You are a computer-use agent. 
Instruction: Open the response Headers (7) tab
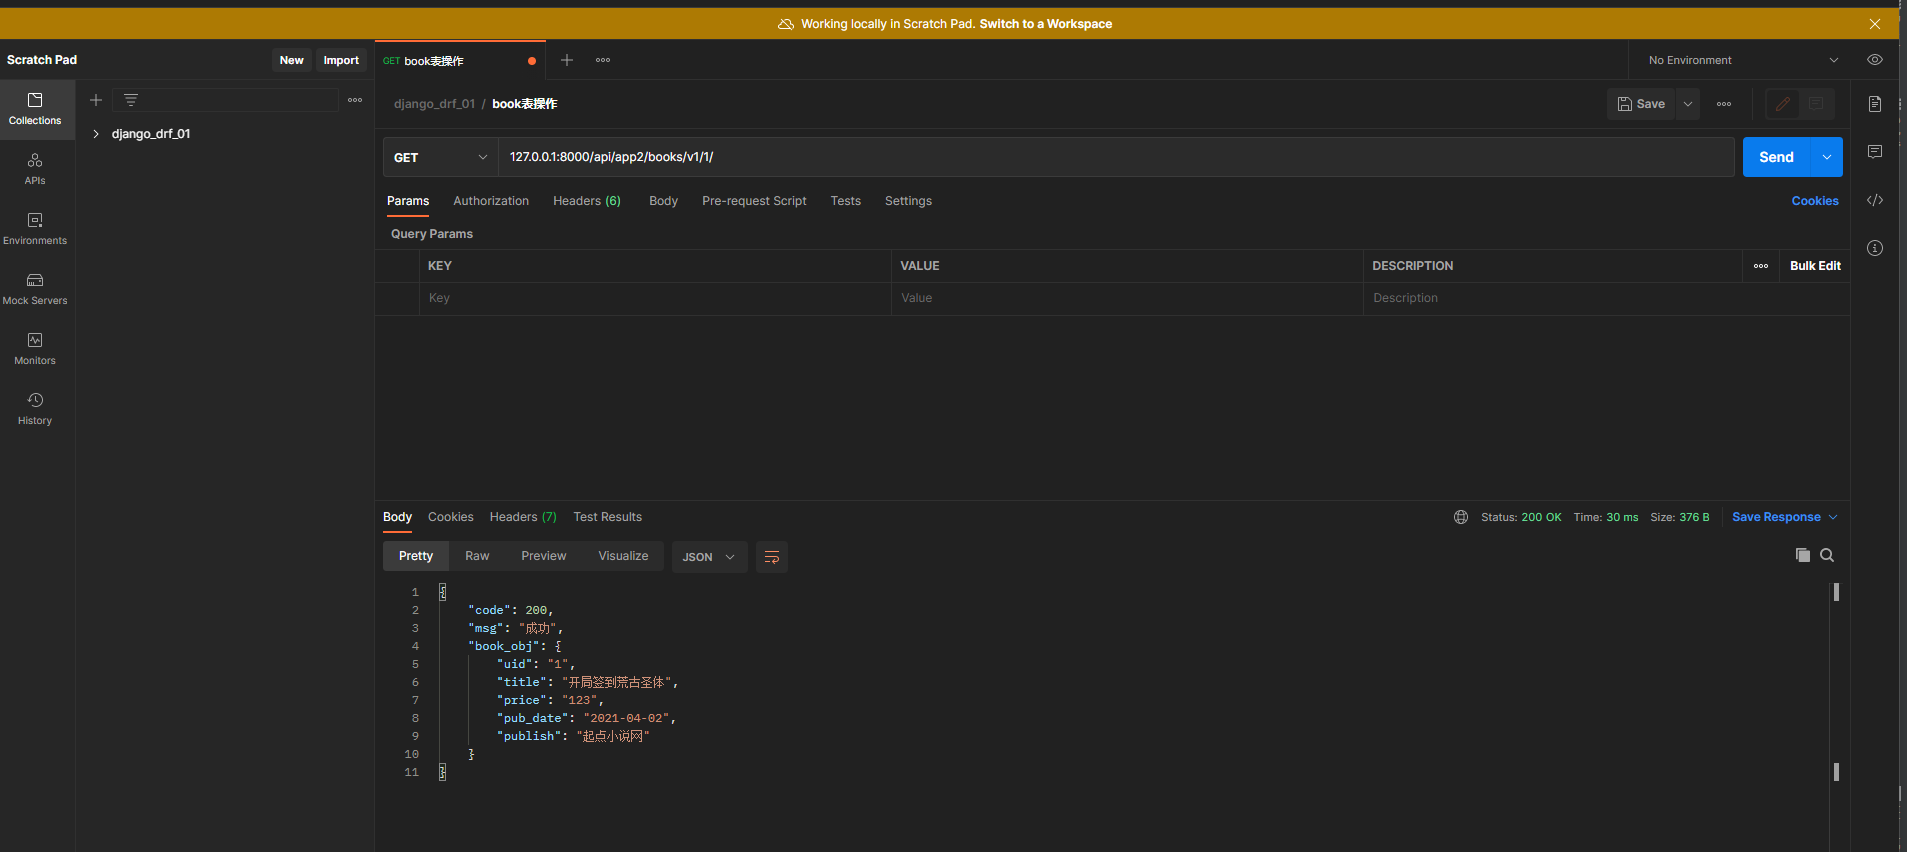pos(523,517)
